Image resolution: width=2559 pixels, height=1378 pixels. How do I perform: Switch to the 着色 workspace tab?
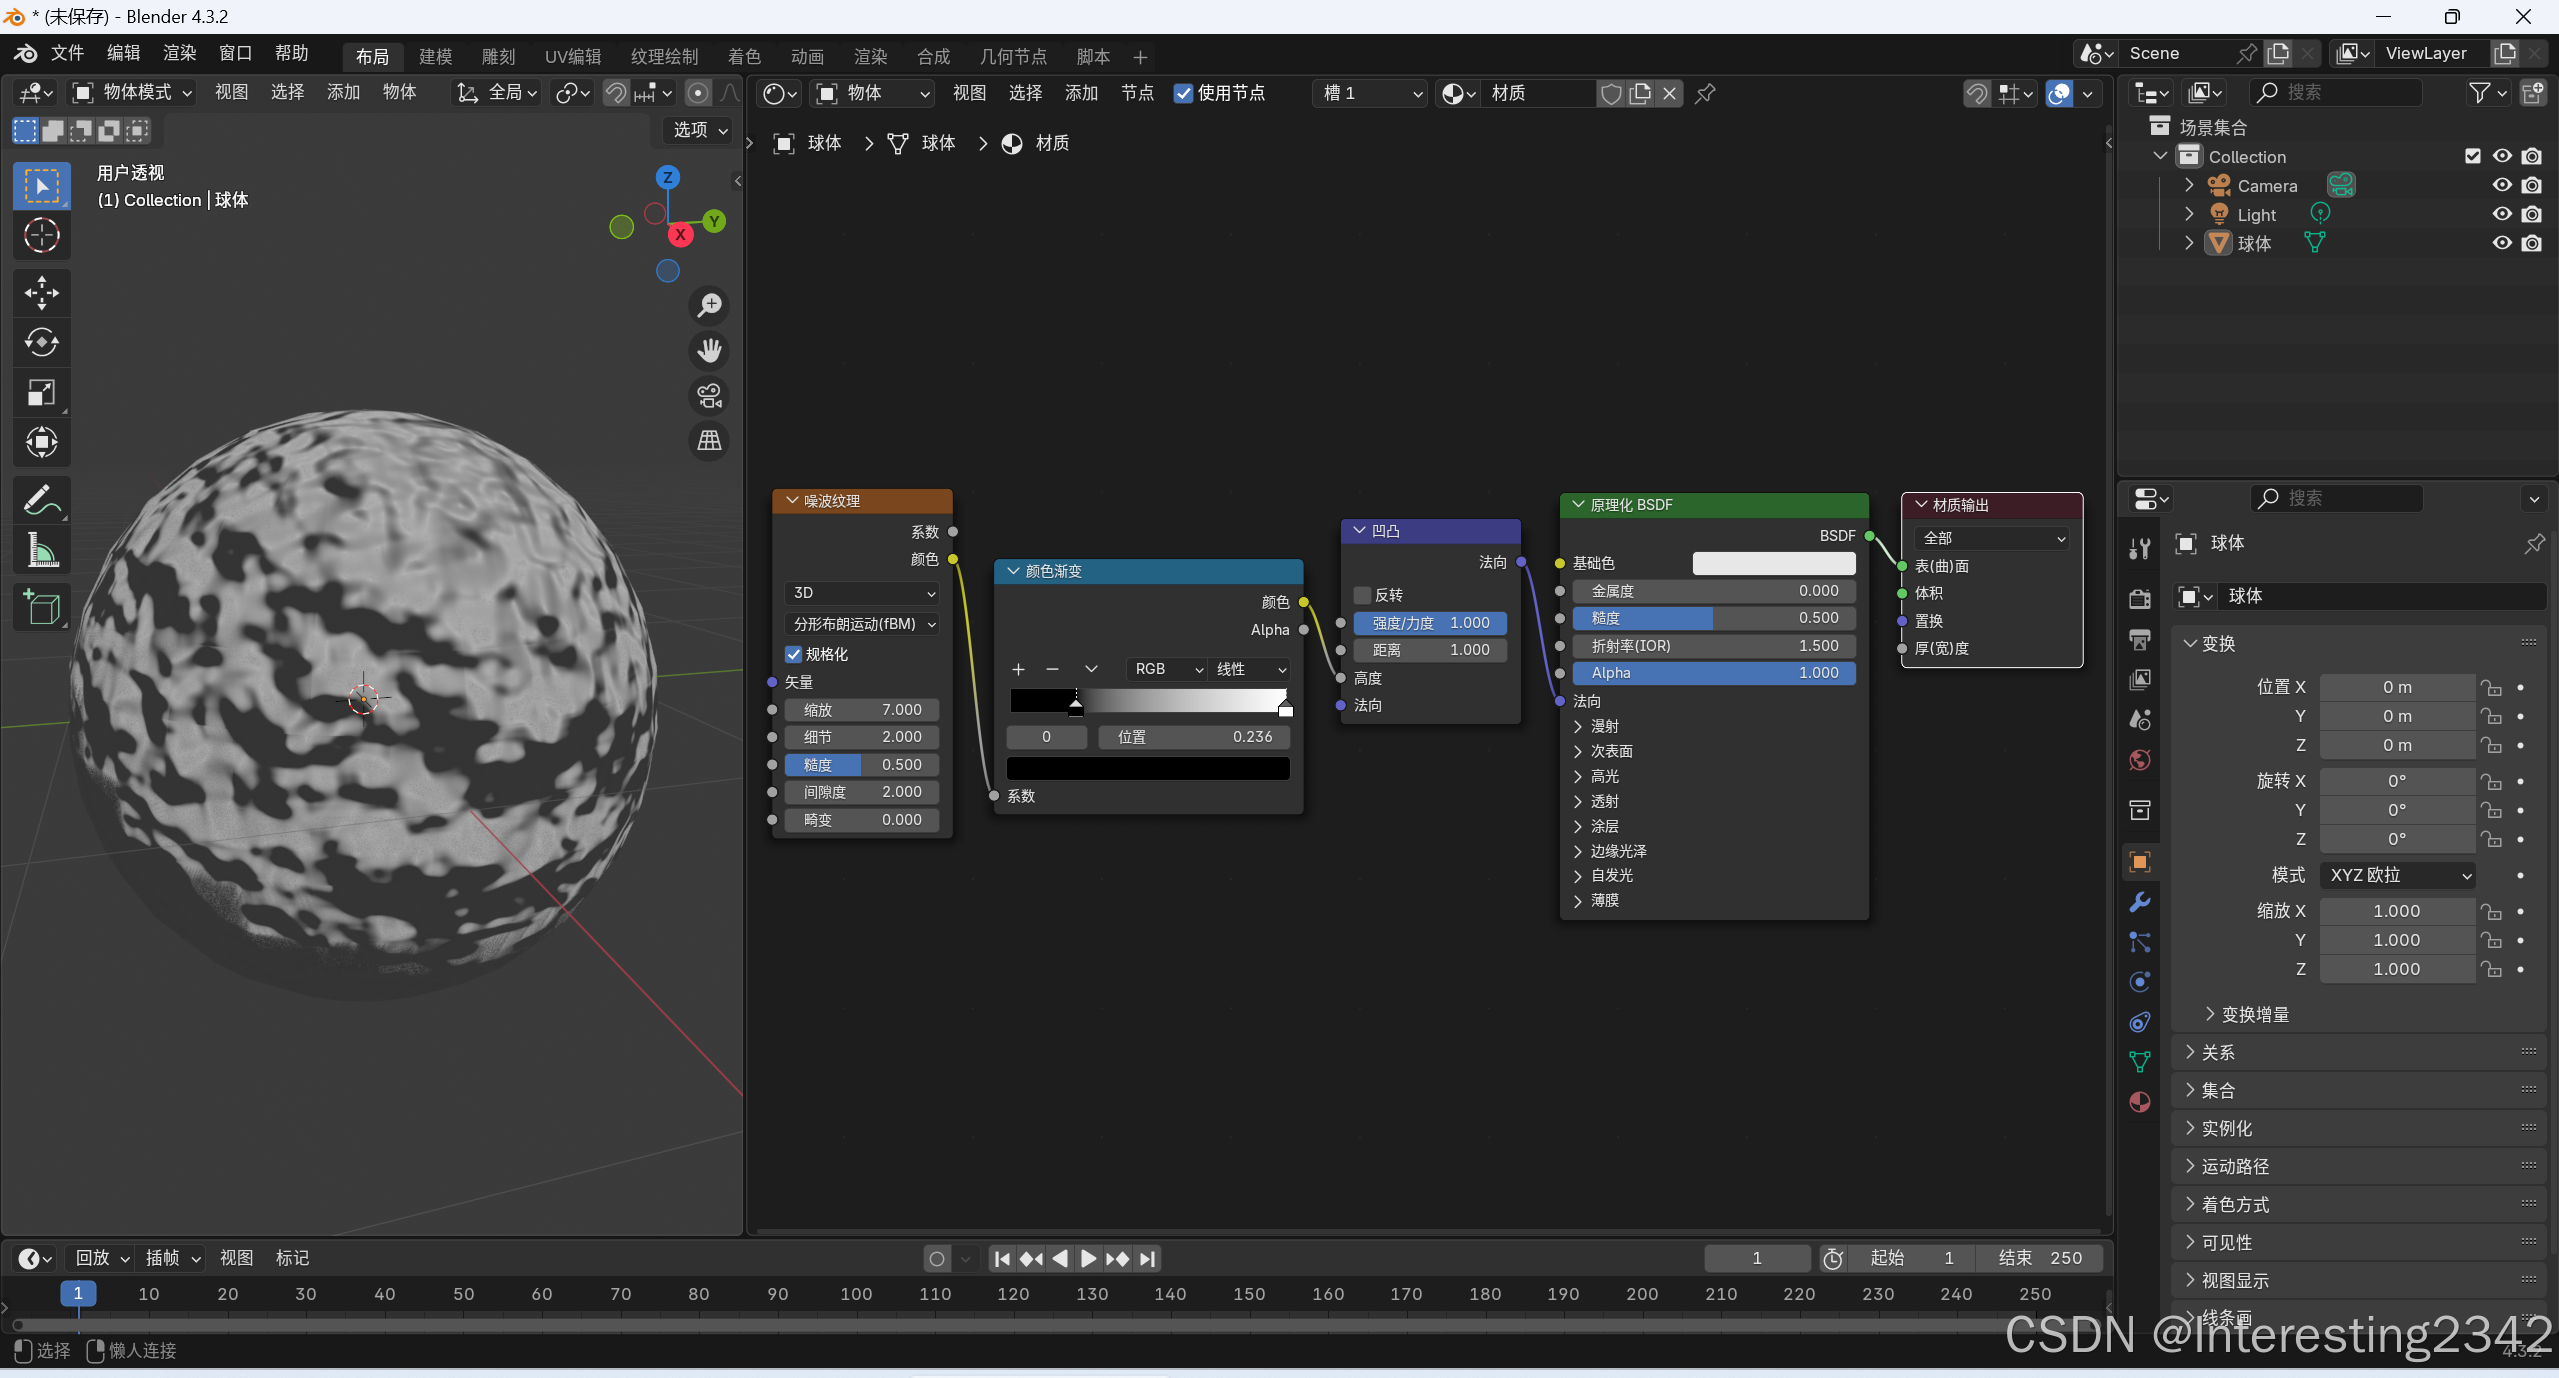point(743,56)
